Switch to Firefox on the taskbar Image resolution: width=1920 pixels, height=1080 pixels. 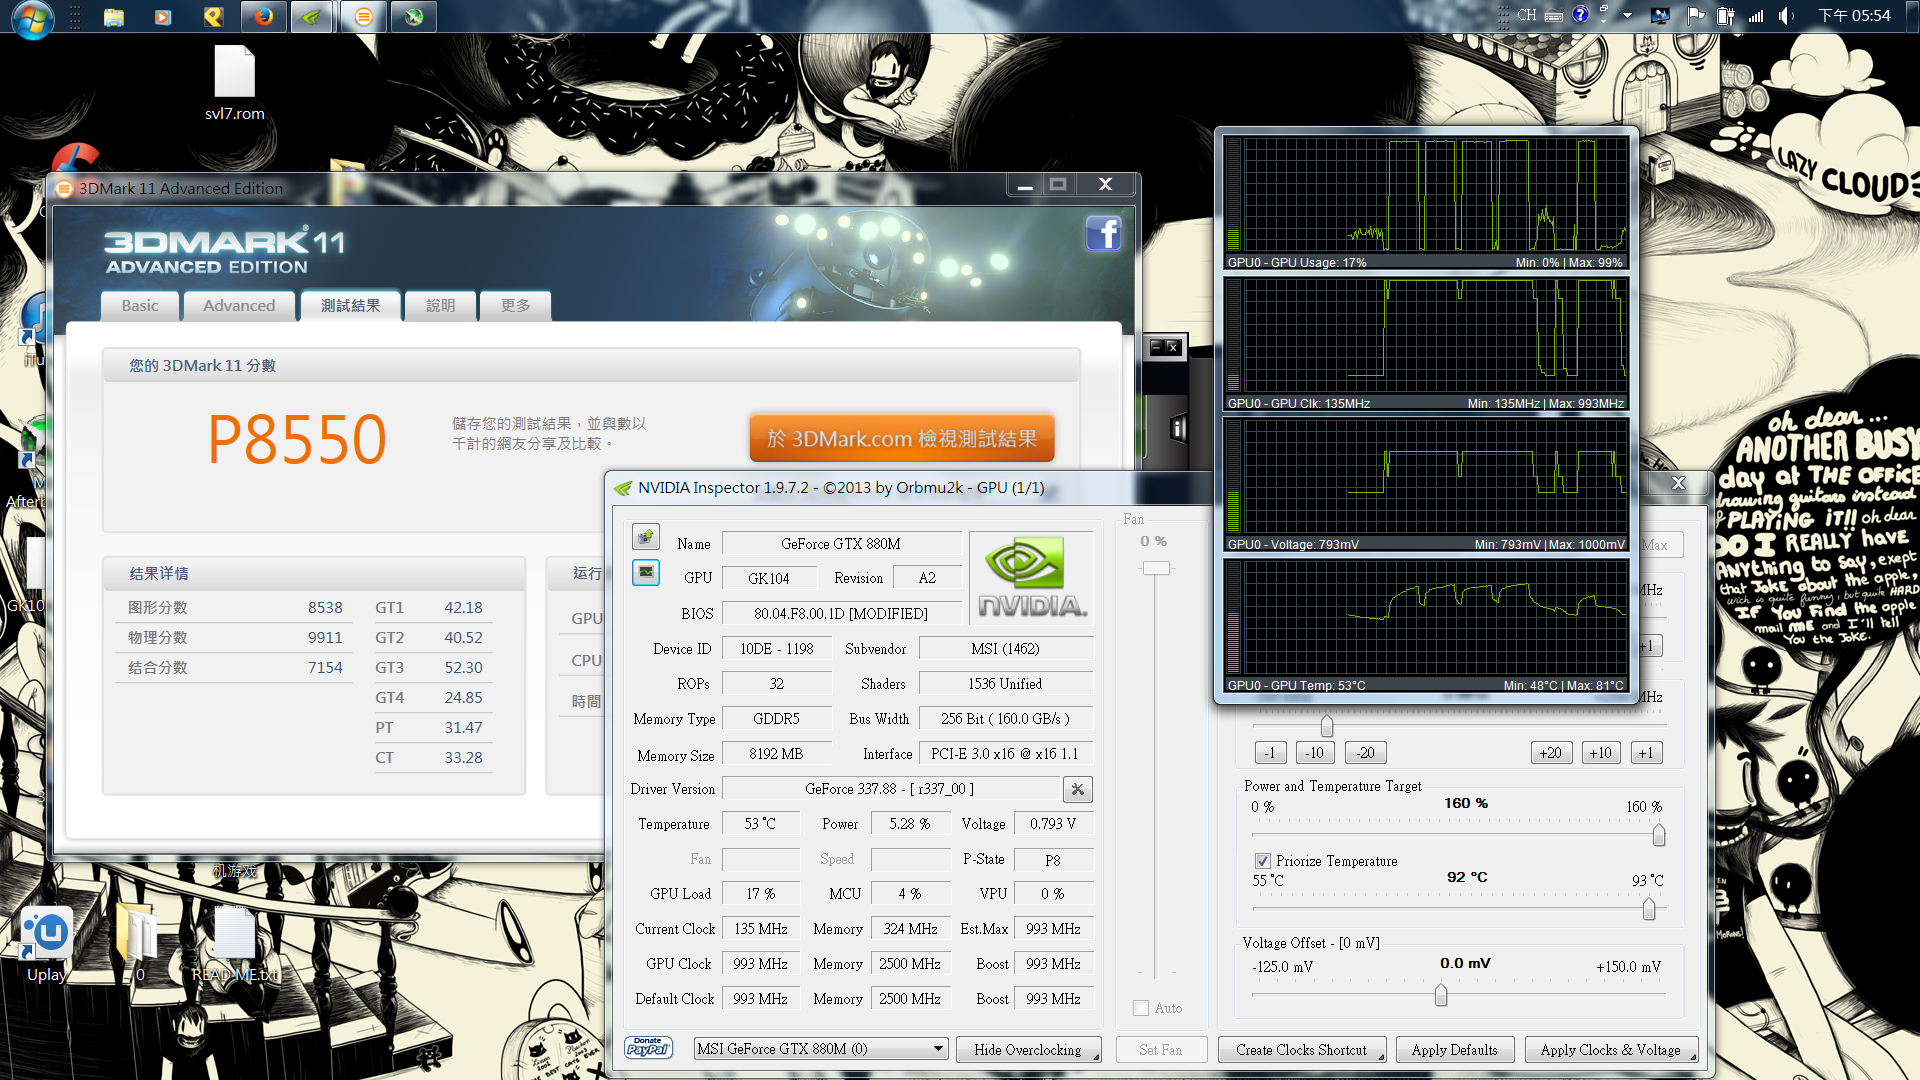(x=263, y=17)
